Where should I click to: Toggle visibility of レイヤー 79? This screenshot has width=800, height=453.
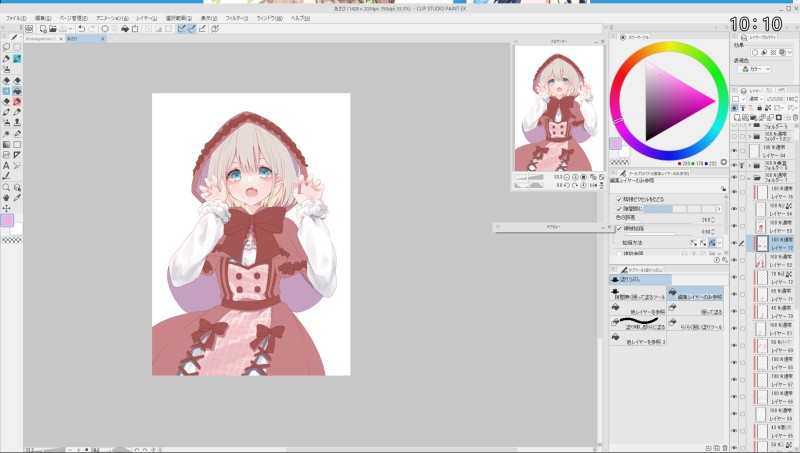tap(734, 192)
